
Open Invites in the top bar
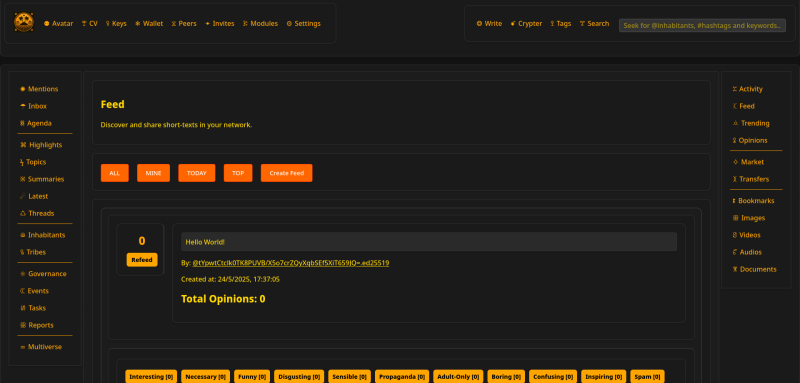point(219,23)
